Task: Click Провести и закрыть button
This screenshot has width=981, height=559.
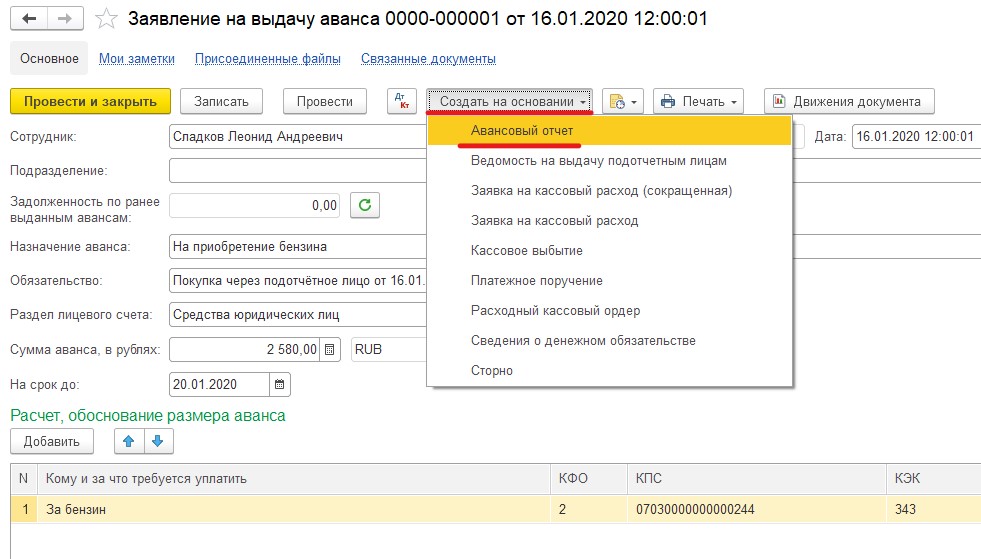Action: pos(90,101)
